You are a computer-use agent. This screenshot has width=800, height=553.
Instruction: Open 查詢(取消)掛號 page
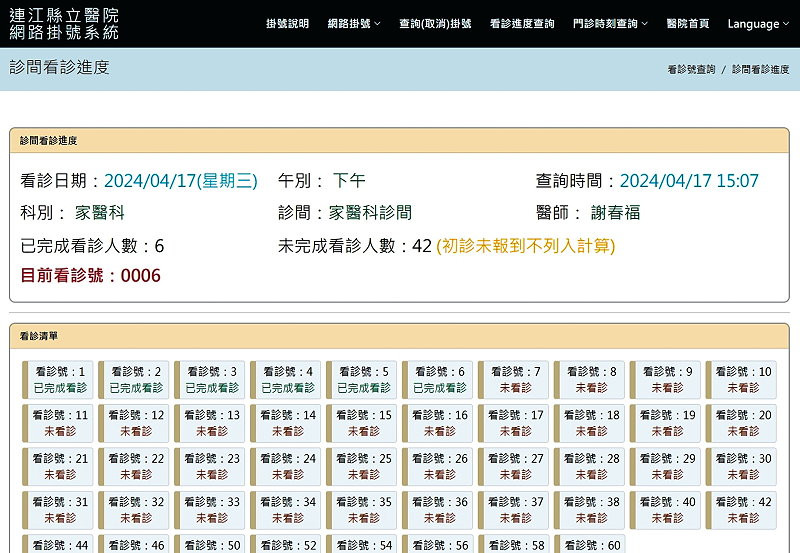click(x=435, y=23)
